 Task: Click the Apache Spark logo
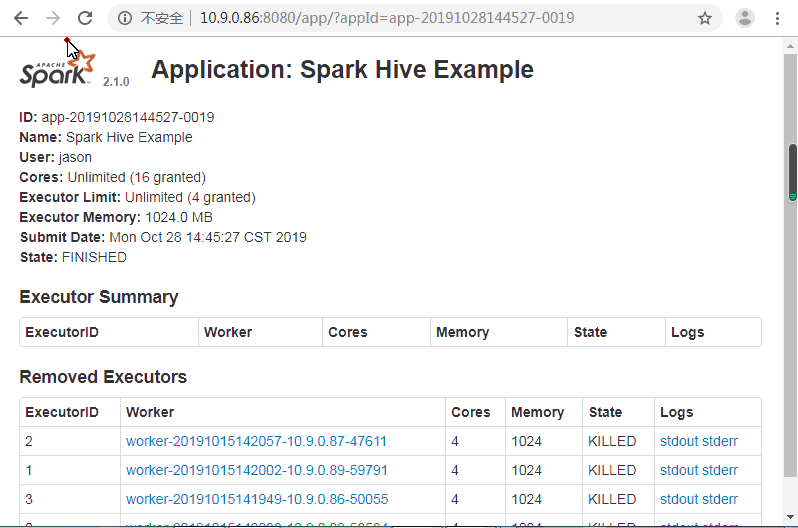(58, 71)
